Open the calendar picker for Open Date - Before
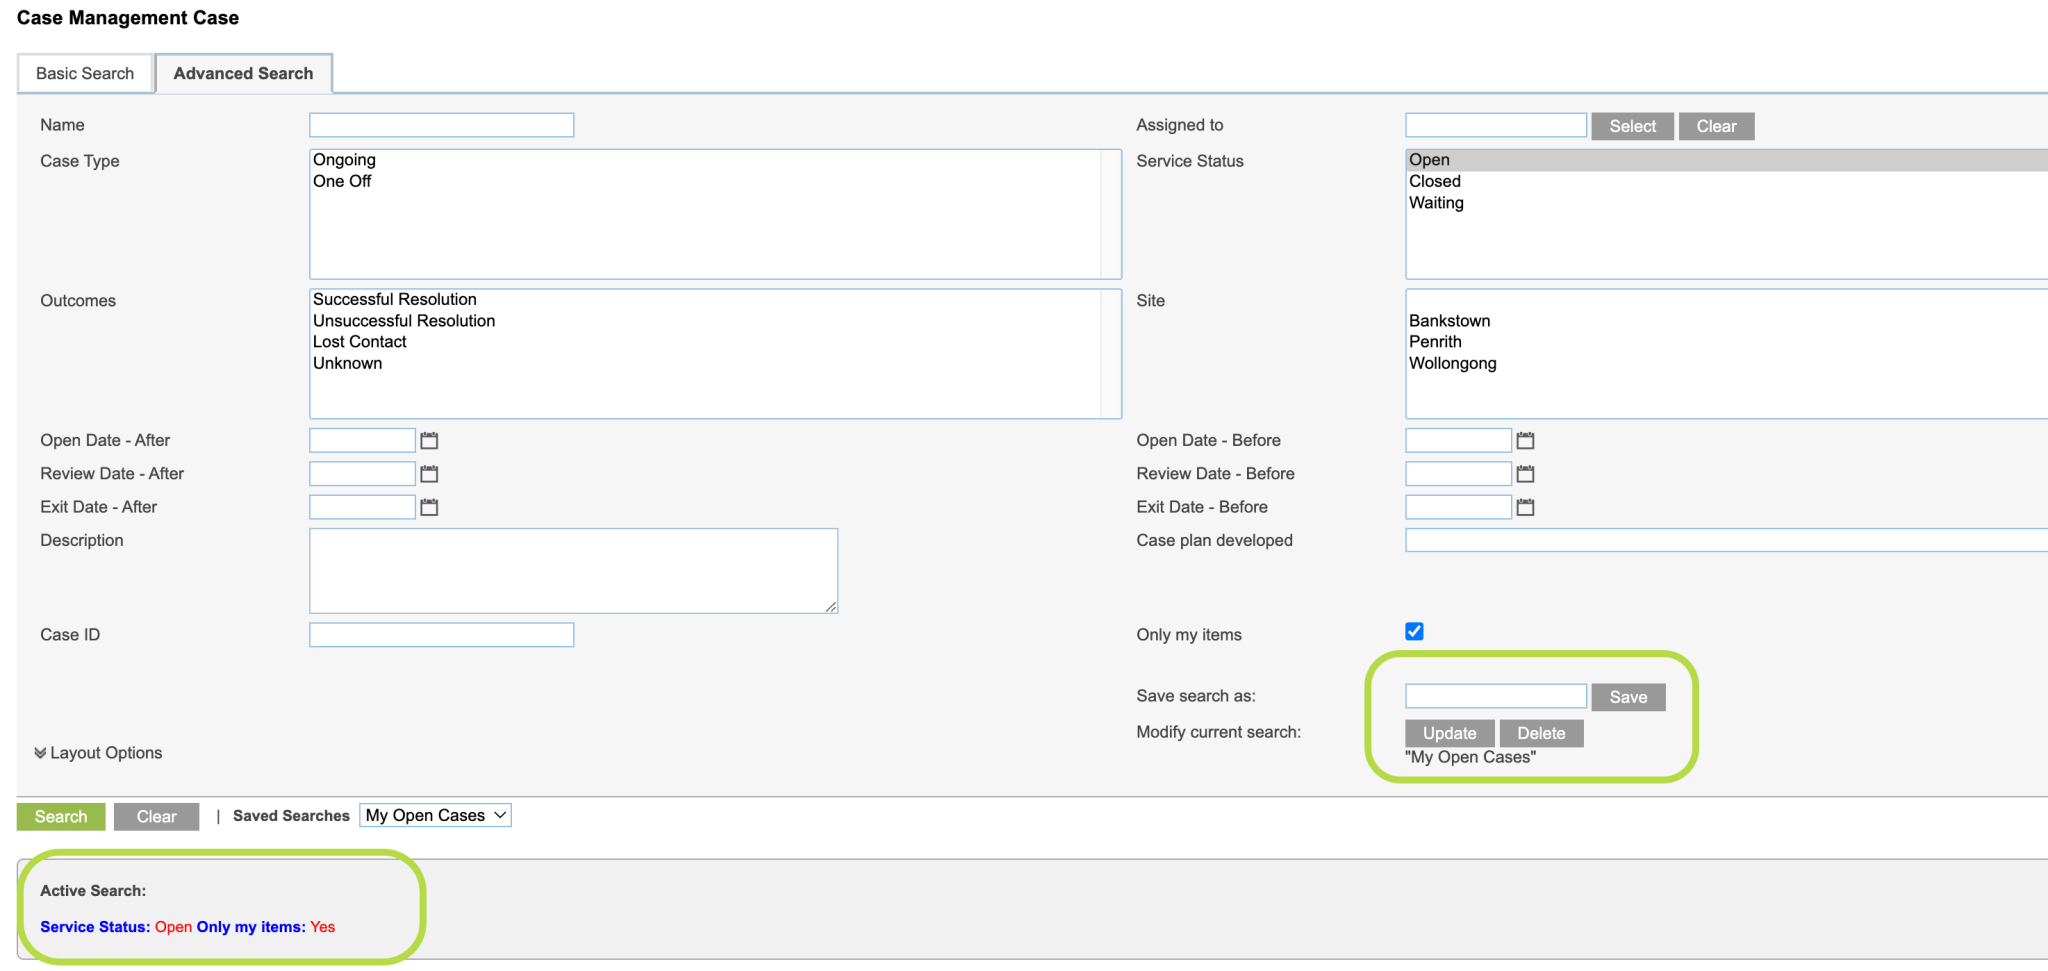This screenshot has height=971, width=2048. tap(1525, 440)
